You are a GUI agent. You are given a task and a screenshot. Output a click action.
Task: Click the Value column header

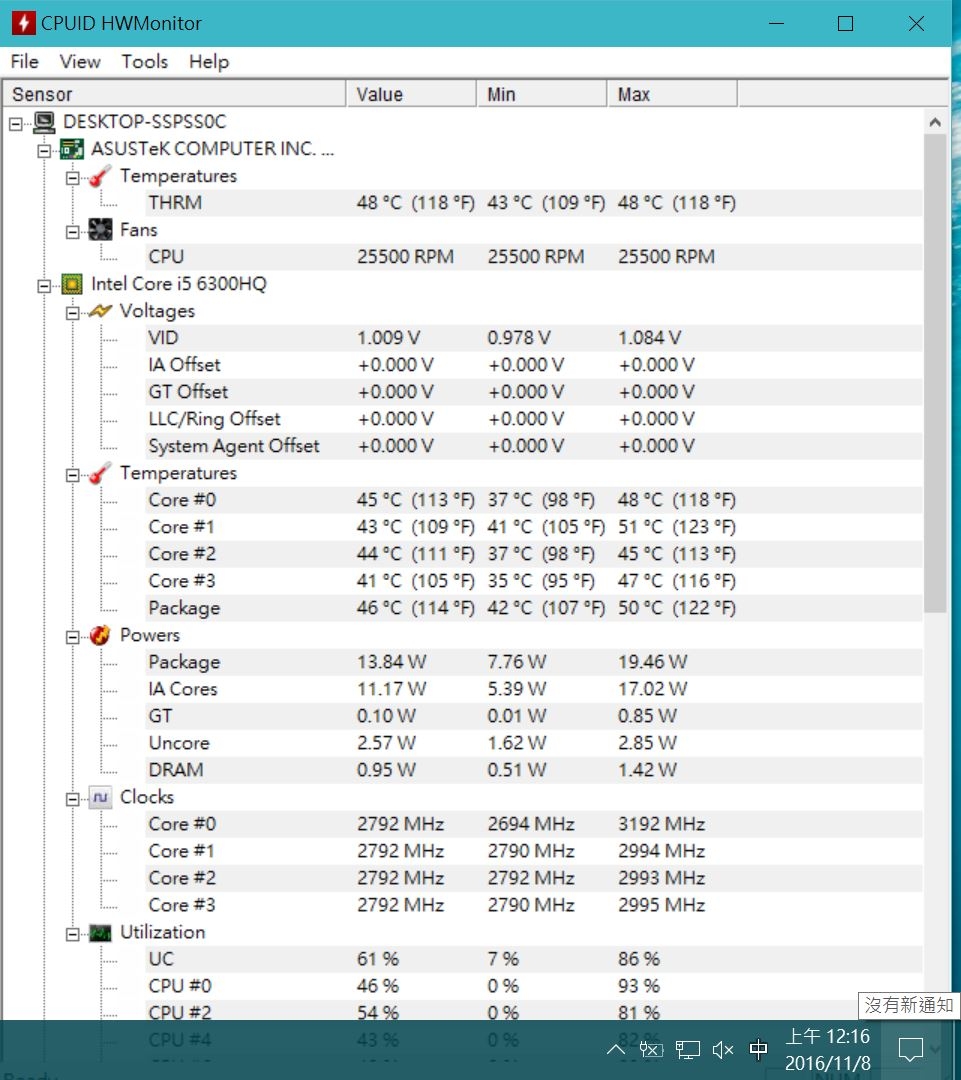[411, 94]
